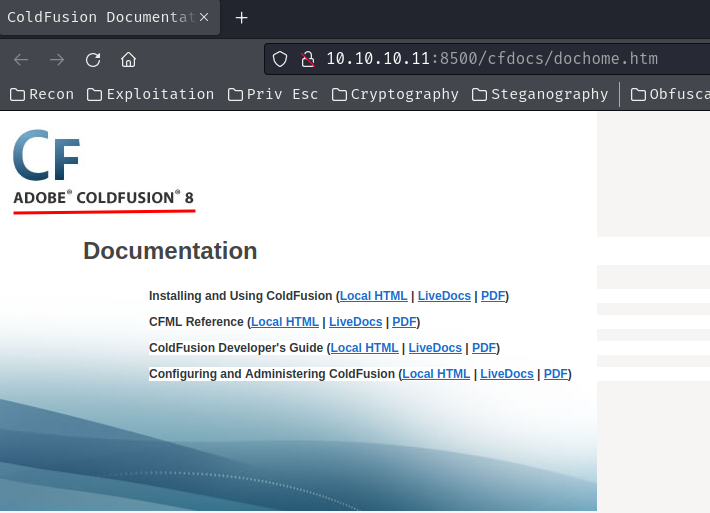Click the 'CFML Reference' label text
Image resolution: width=710 pixels, height=513 pixels.
(196, 322)
